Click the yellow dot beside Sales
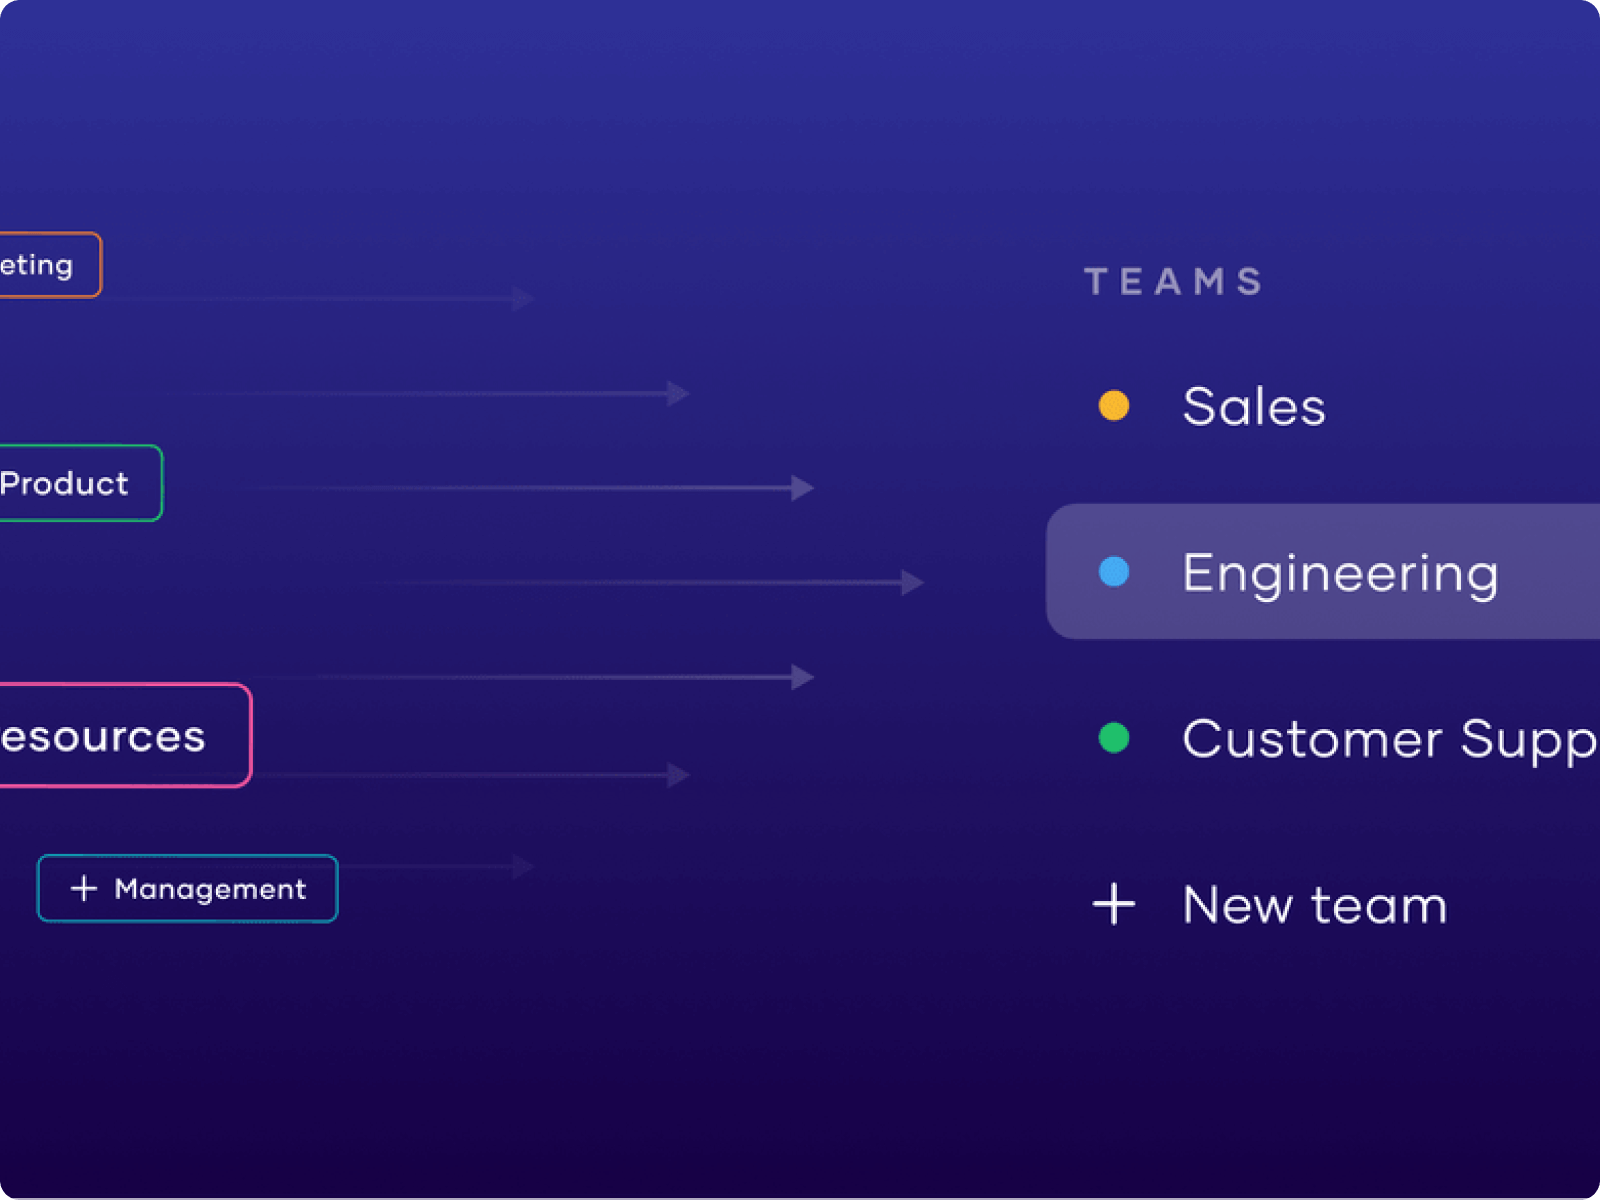This screenshot has width=1600, height=1200. (x=1113, y=405)
